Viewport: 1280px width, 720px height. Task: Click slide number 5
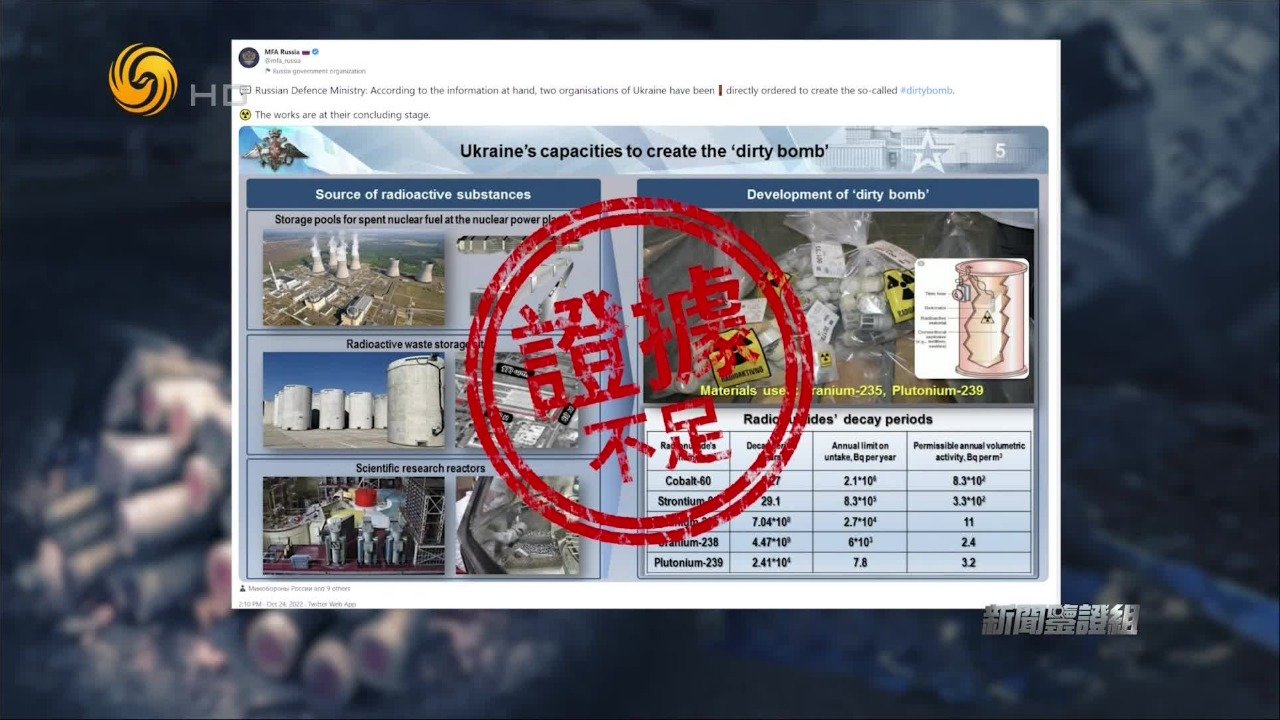click(1000, 151)
